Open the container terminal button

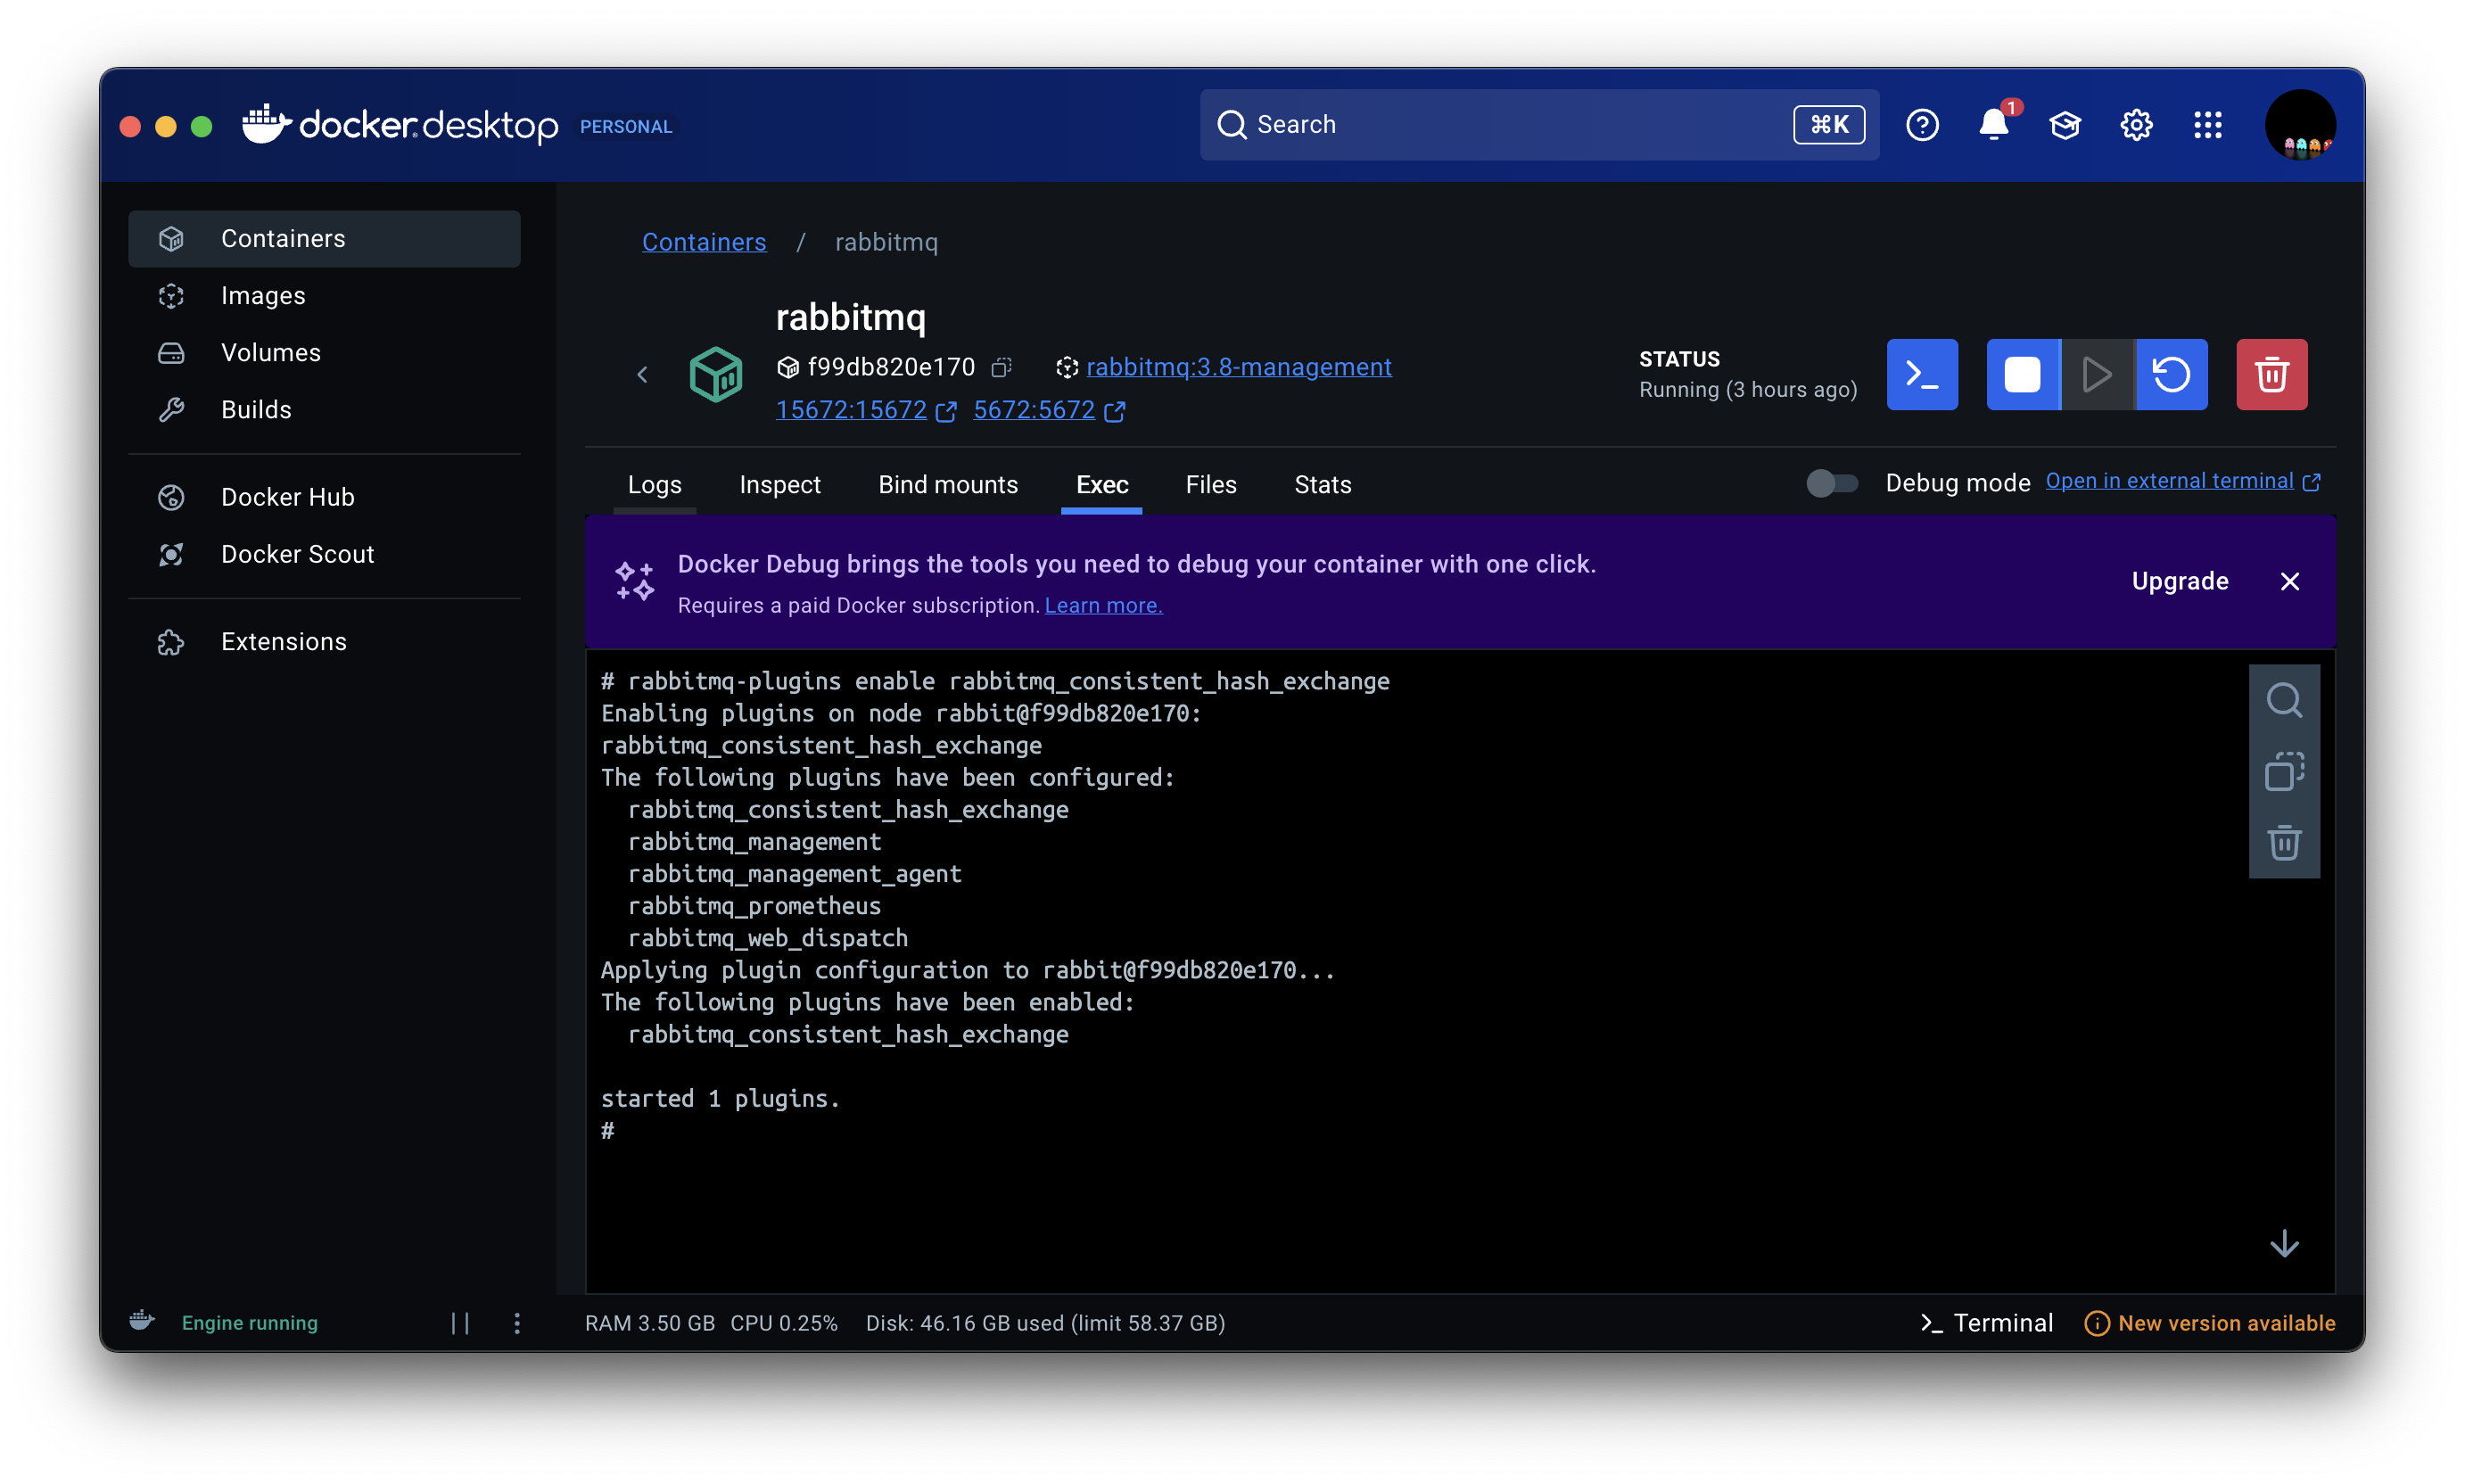1921,375
